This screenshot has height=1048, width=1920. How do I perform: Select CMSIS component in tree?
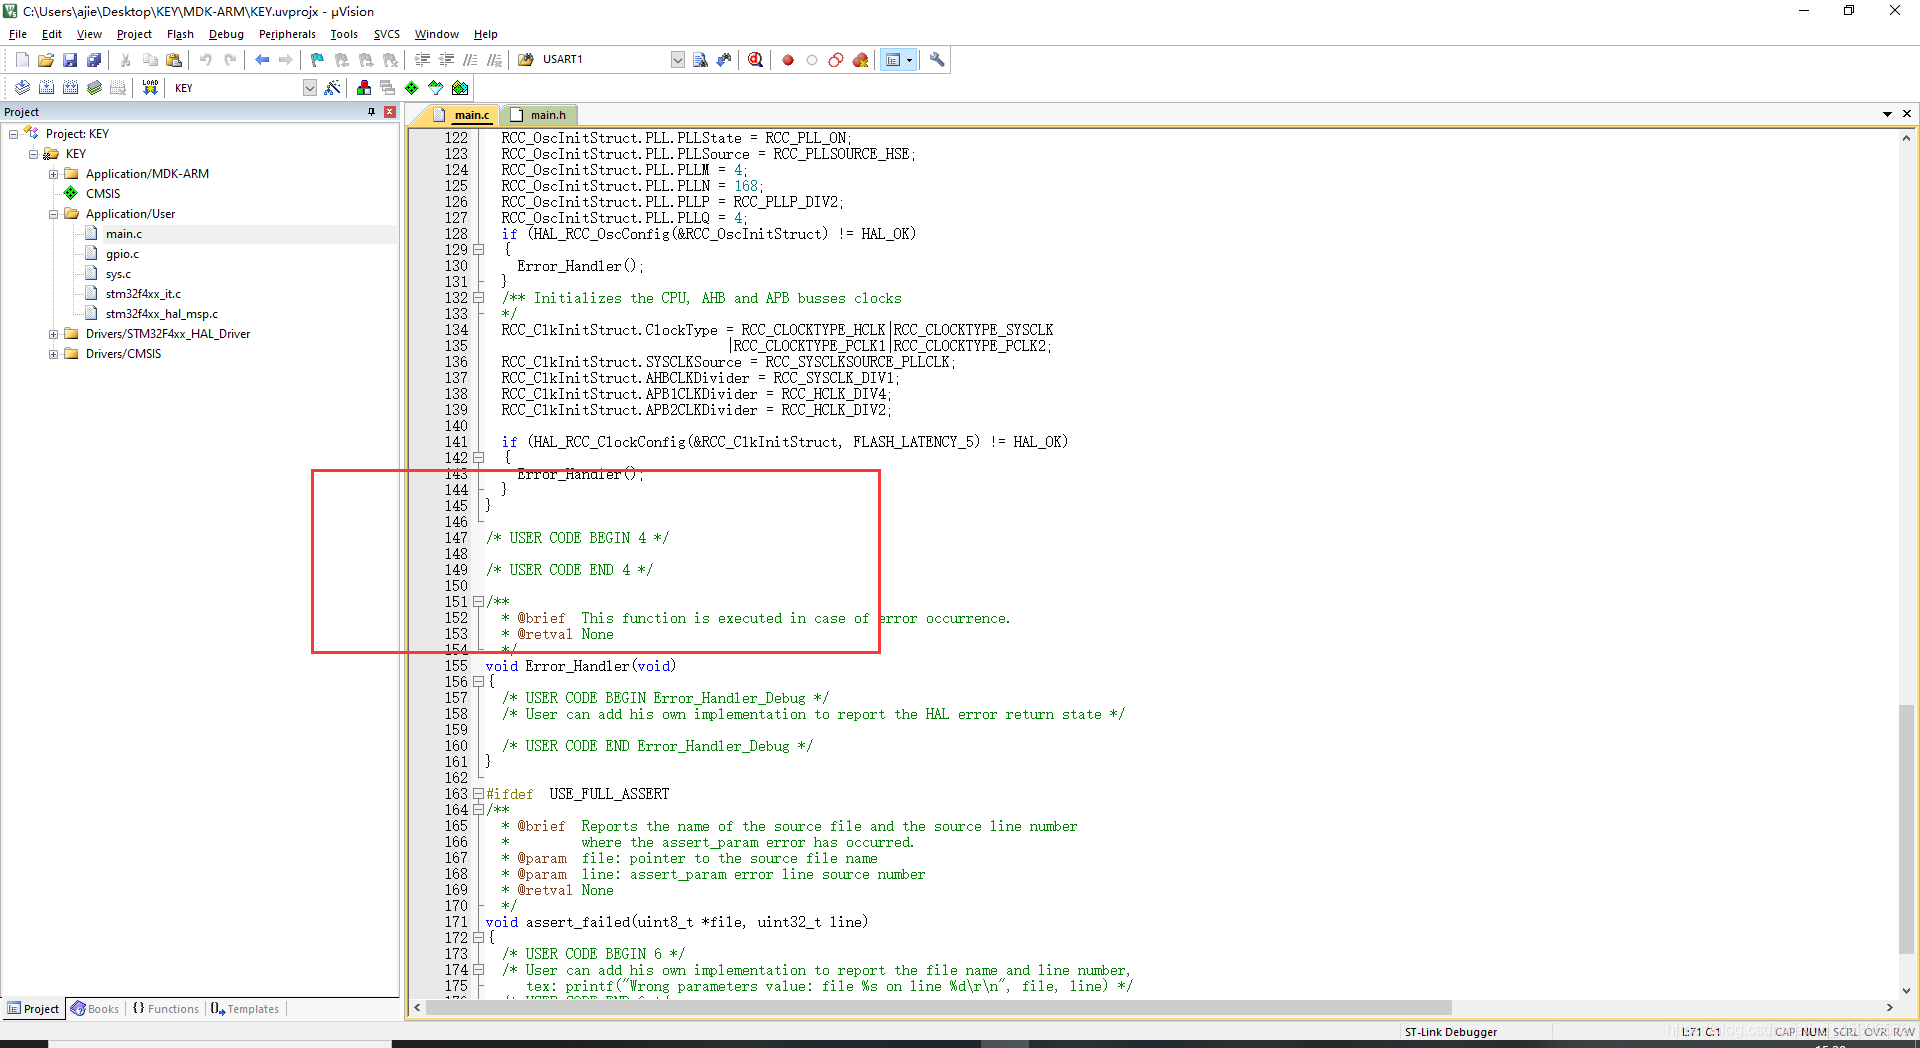tap(102, 194)
